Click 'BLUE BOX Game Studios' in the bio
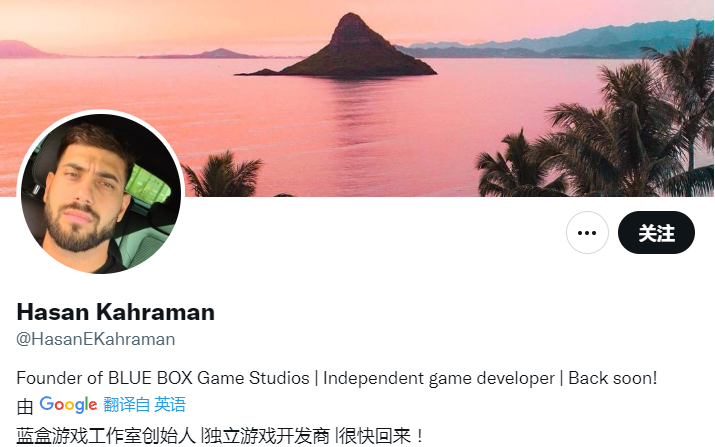715x447 pixels. tap(208, 378)
